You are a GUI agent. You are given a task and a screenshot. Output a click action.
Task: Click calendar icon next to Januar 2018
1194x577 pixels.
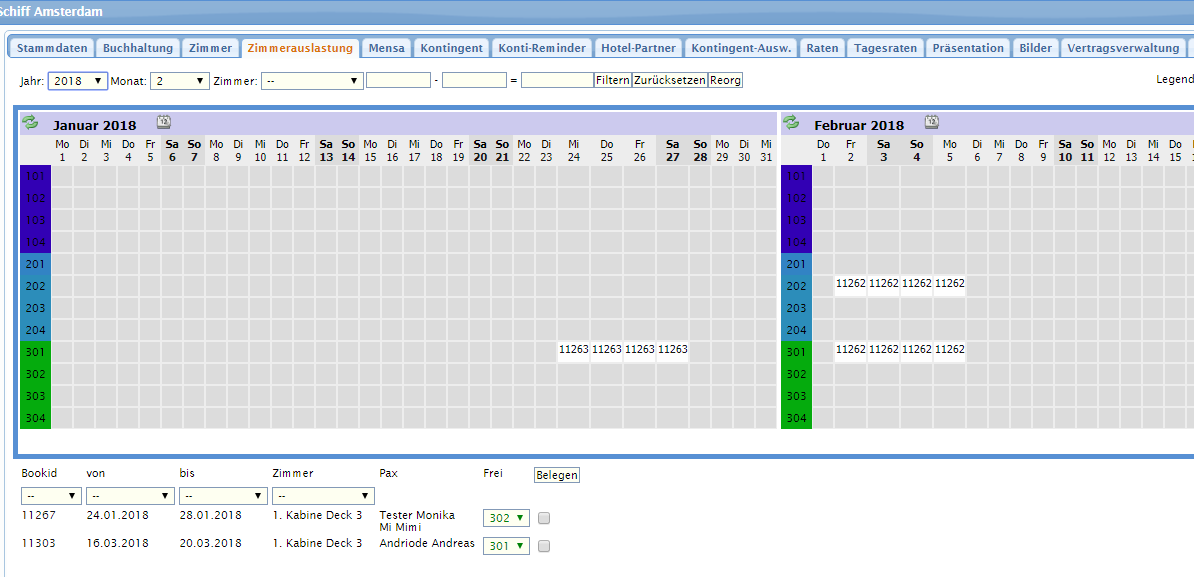click(164, 122)
